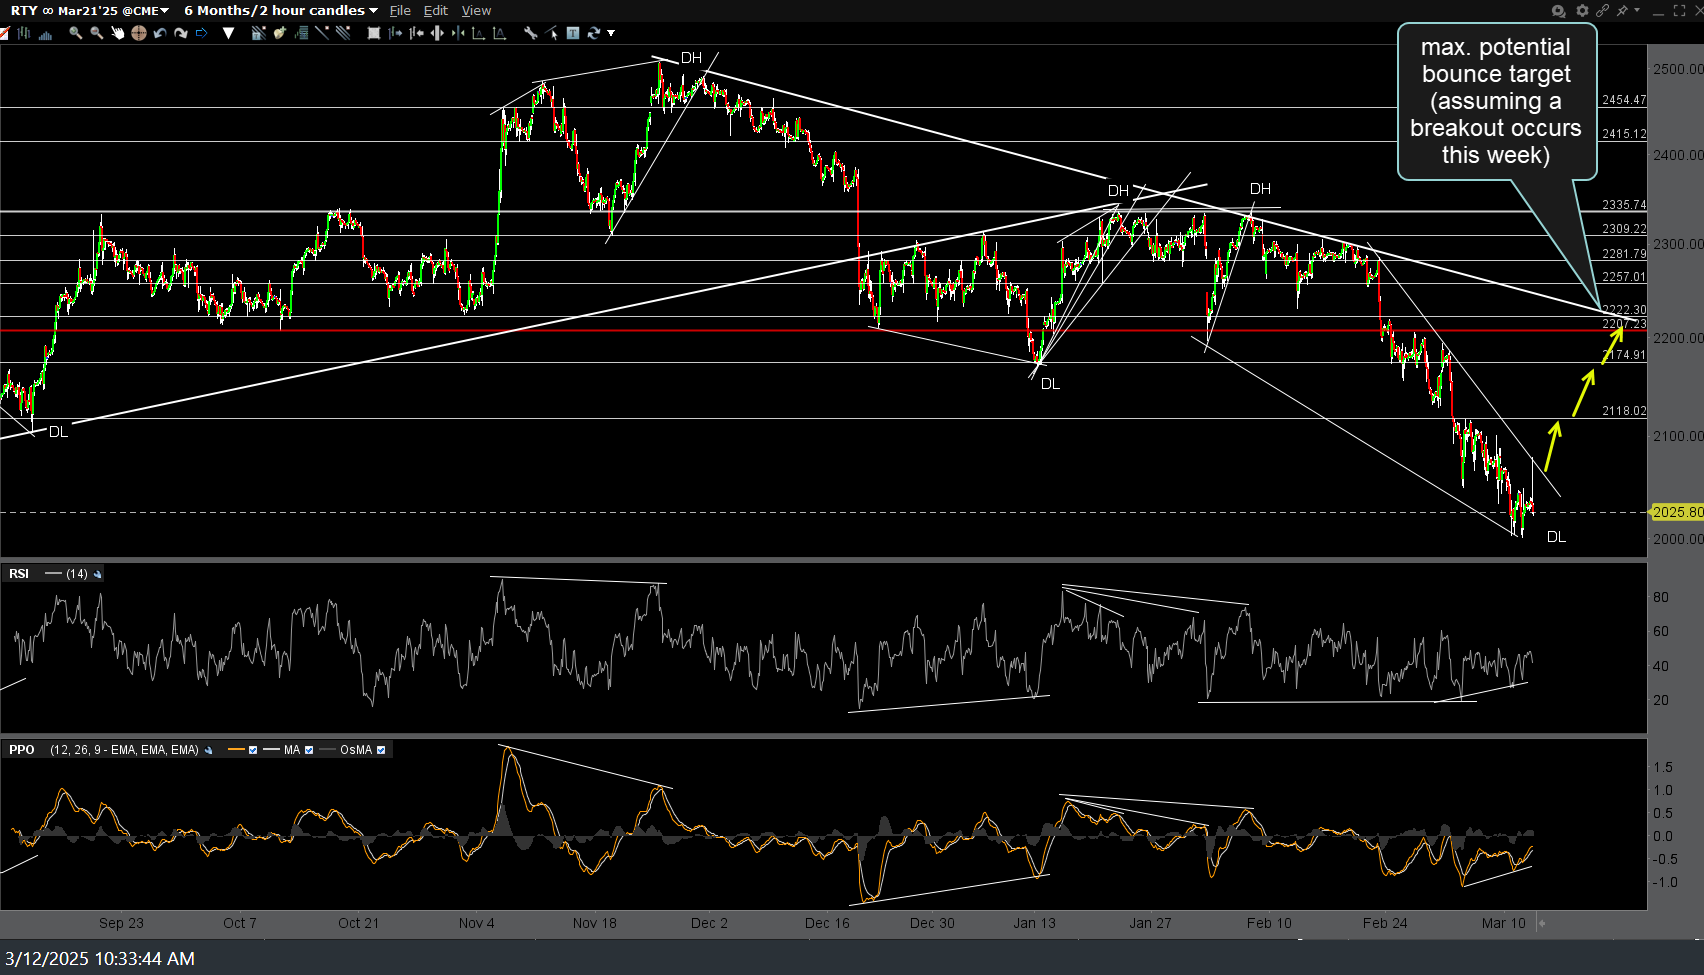Screen dimensions: 1704x975
Task: Disable the OsMA histogram checkbox
Action: tap(381, 750)
